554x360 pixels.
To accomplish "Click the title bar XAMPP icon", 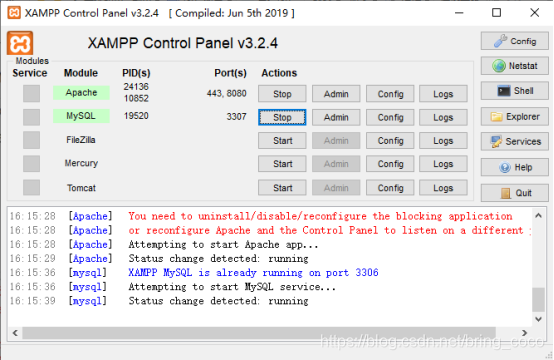I will point(14,13).
